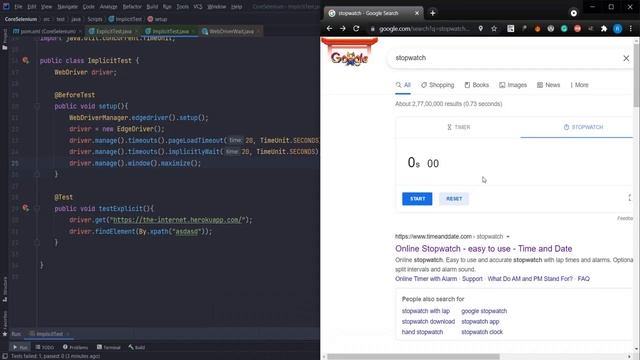
Task: Go forward in Chrome
Action: tap(343, 29)
